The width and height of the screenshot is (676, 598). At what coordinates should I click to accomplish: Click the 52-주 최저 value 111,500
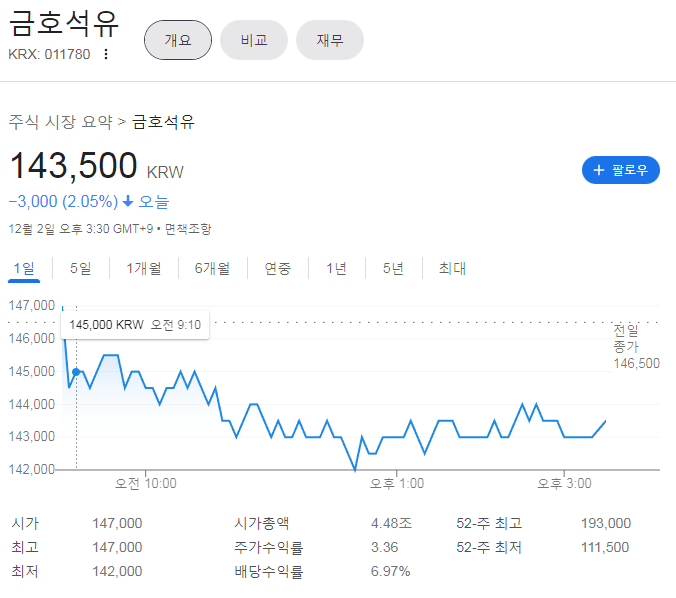click(x=605, y=547)
